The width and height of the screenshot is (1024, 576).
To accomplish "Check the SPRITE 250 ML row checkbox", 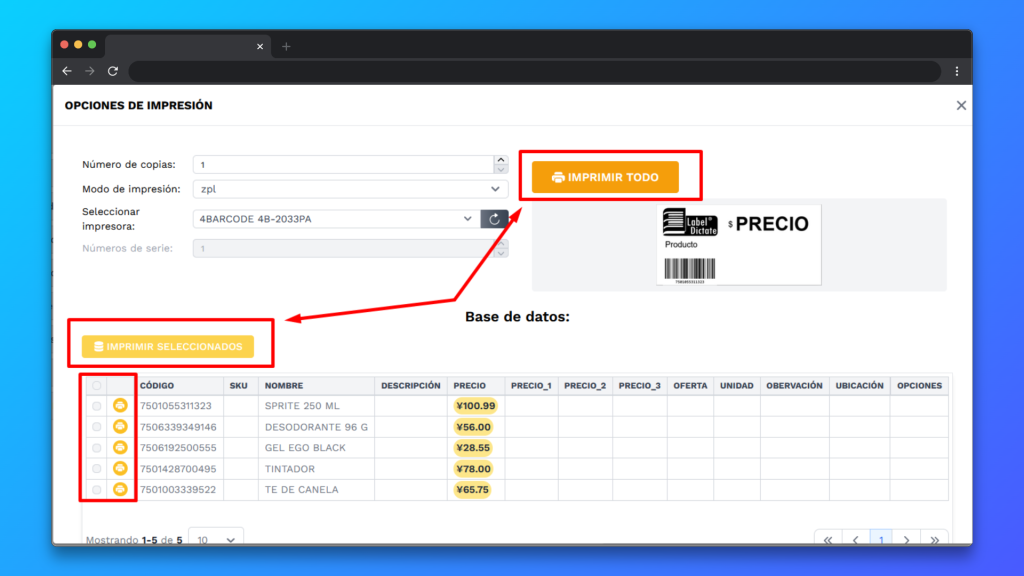I will [97, 406].
